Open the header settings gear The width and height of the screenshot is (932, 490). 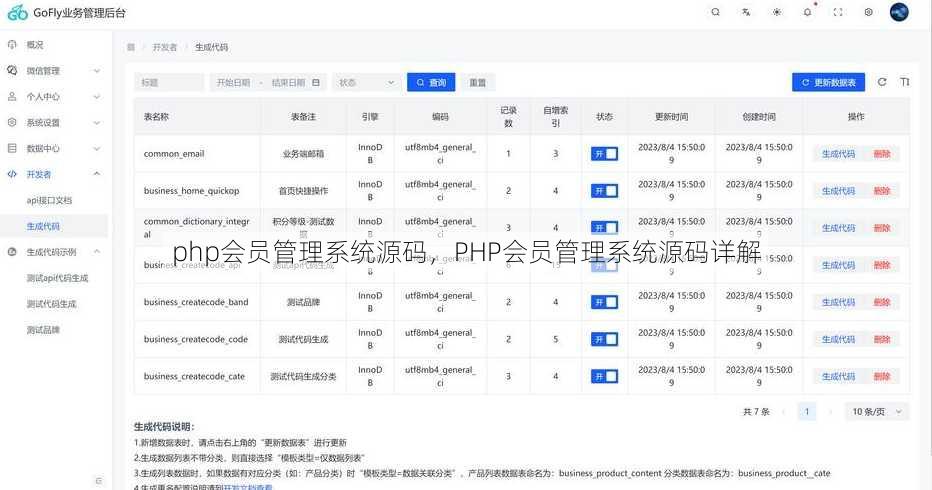(x=868, y=12)
